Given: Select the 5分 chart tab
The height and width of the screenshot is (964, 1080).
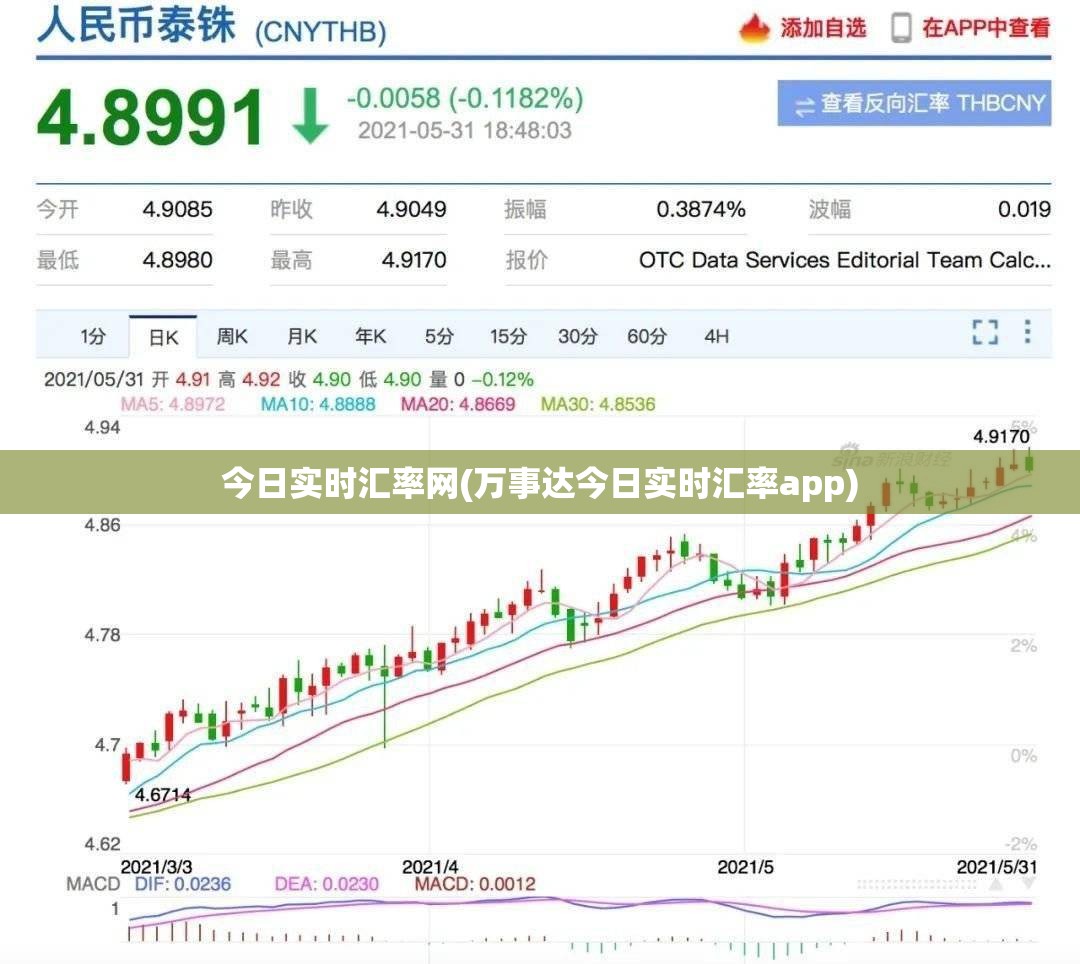Looking at the screenshot, I should (439, 337).
